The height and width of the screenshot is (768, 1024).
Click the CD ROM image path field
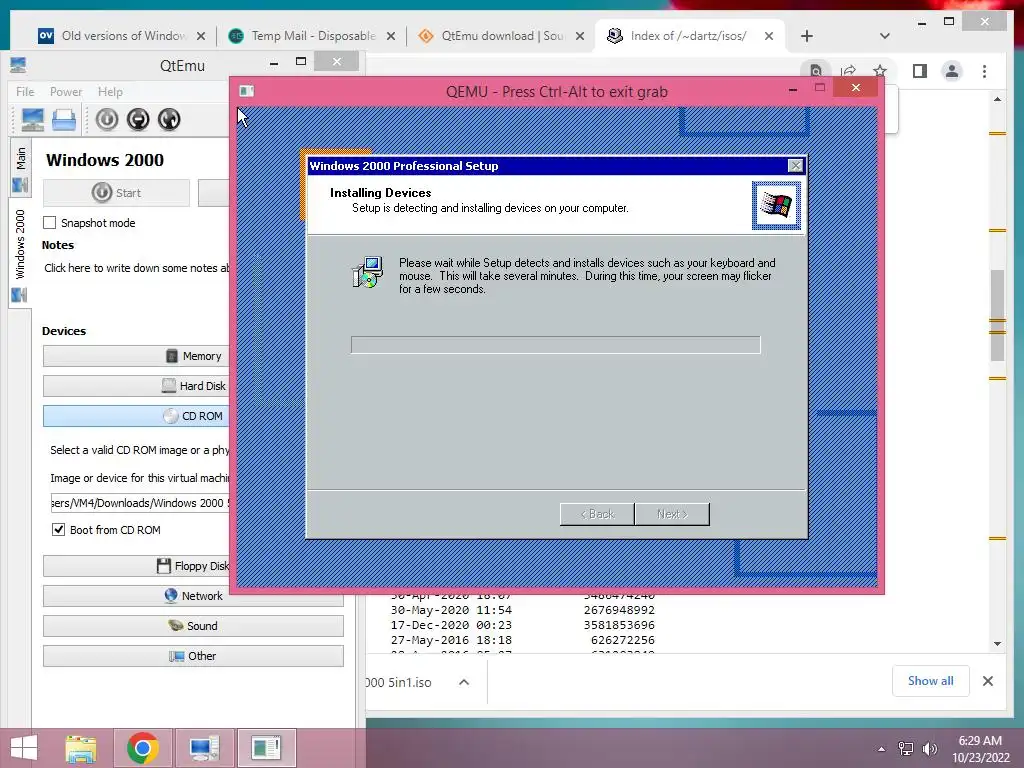coord(140,503)
